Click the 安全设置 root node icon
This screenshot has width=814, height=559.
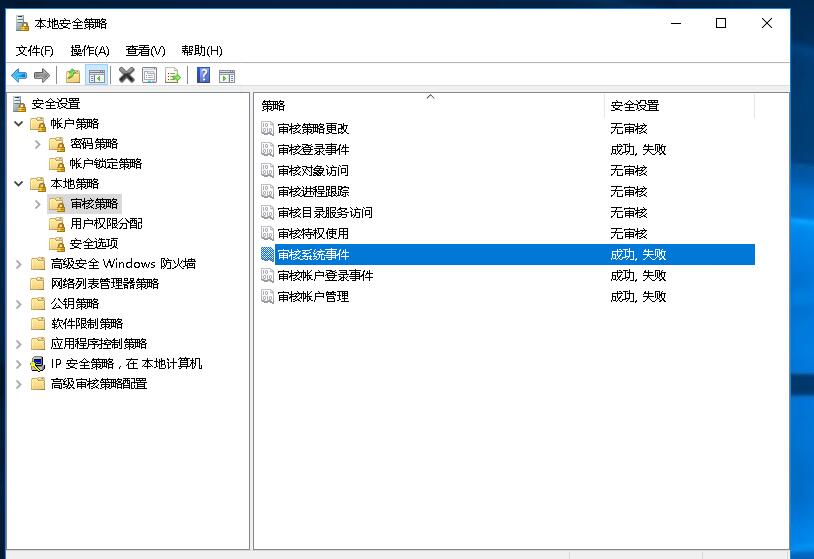tap(20, 104)
